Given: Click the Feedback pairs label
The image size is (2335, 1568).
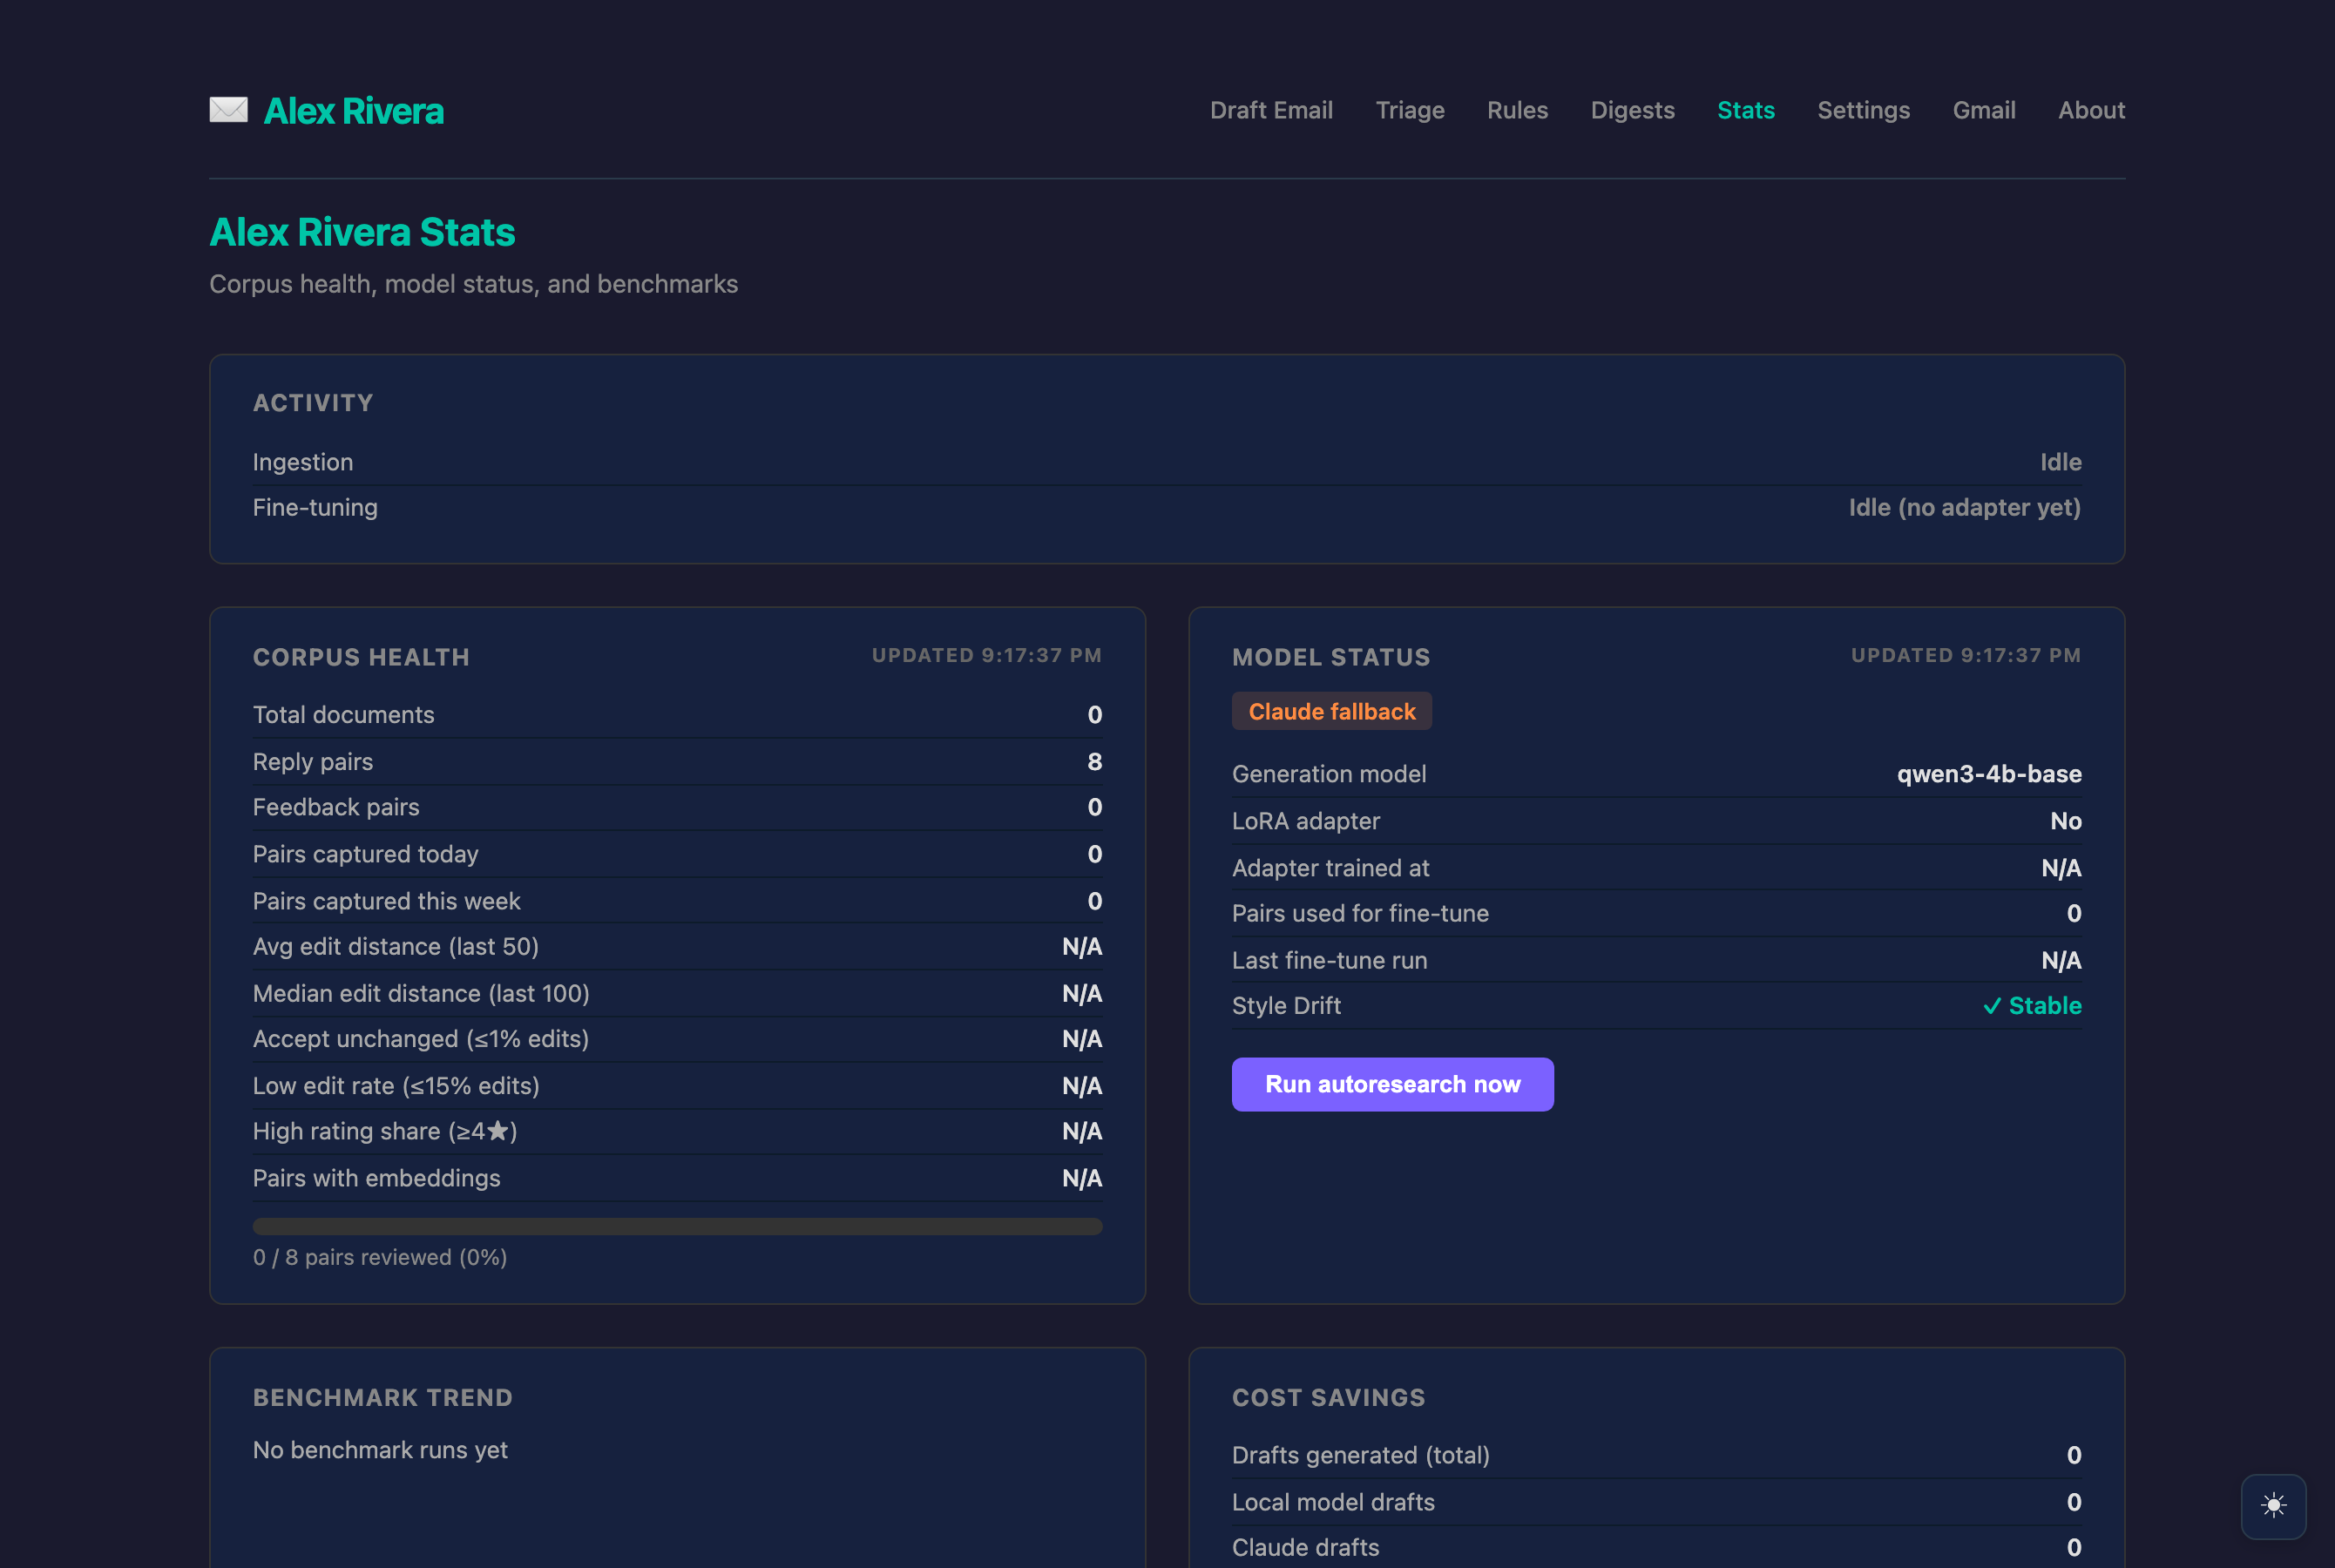Looking at the screenshot, I should tap(335, 807).
